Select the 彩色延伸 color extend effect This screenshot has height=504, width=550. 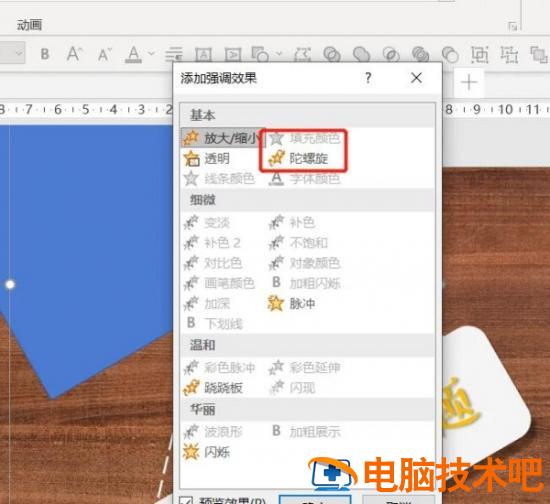[304, 367]
